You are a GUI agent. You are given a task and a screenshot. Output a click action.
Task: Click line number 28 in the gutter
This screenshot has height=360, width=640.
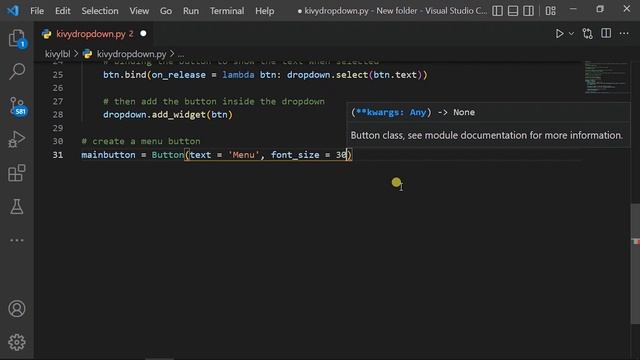point(58,115)
